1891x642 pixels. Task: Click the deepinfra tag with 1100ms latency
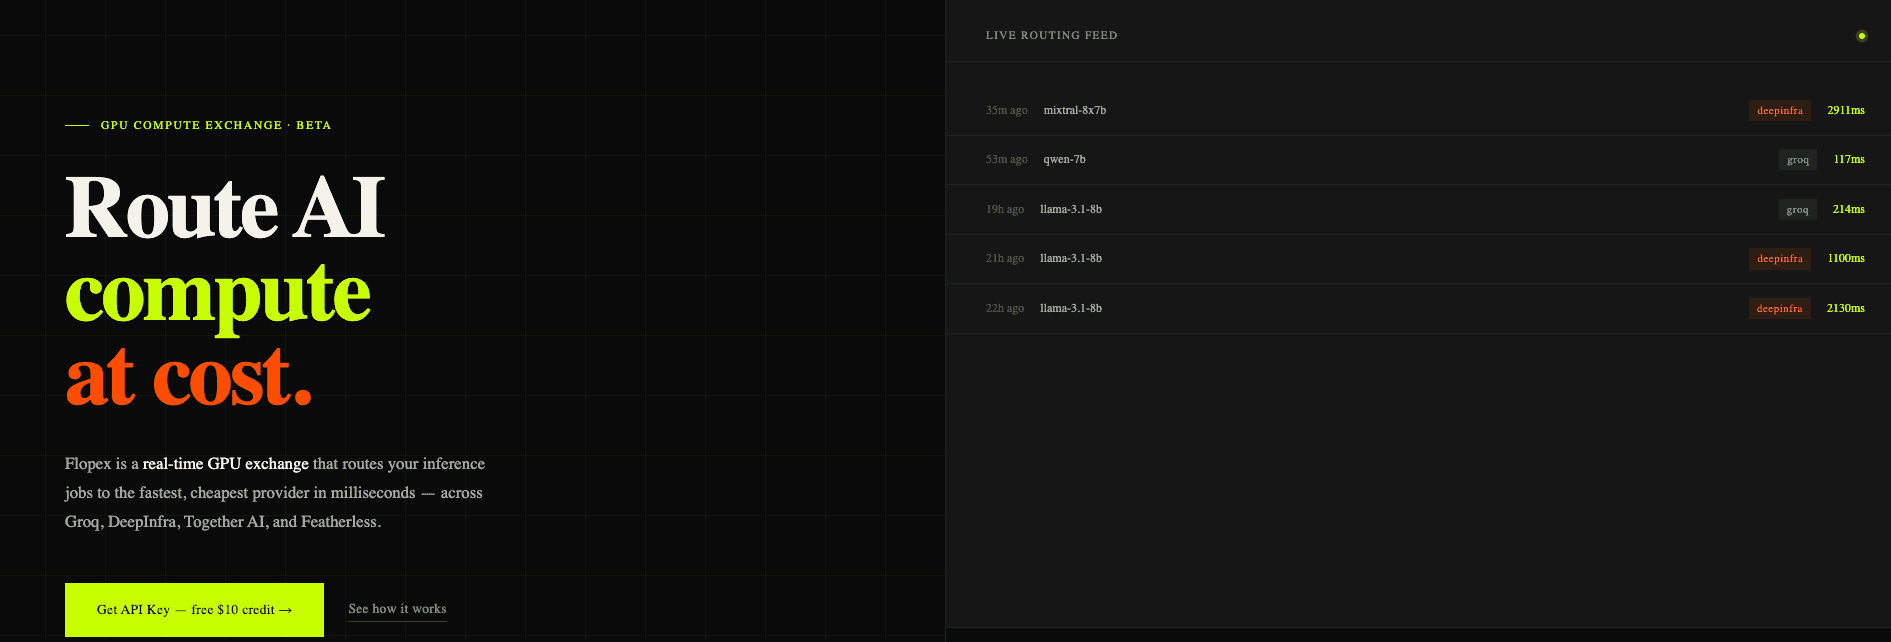1780,259
